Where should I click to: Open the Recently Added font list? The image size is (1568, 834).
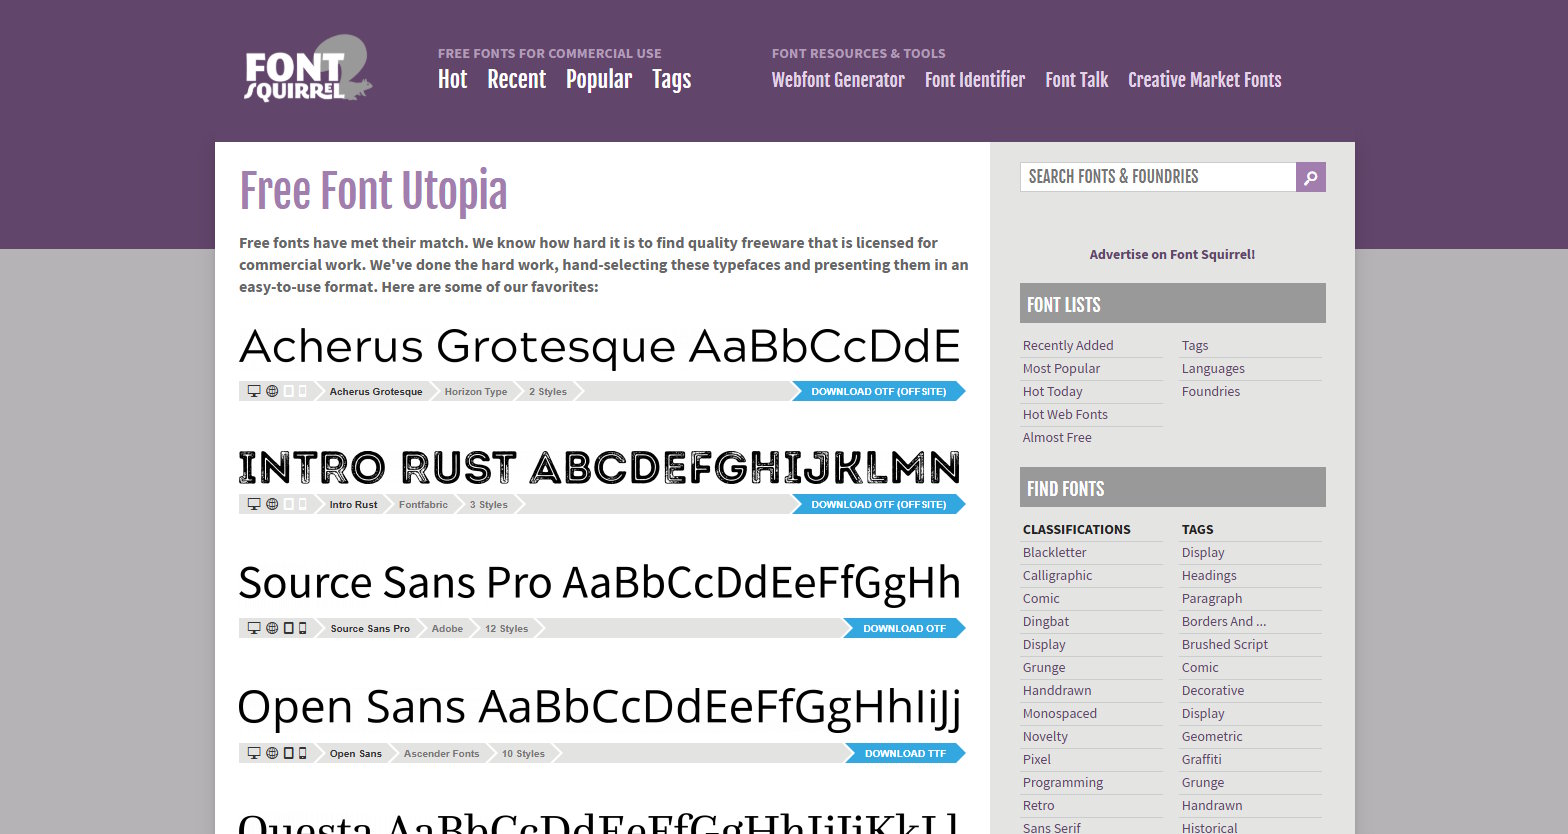click(x=1068, y=345)
